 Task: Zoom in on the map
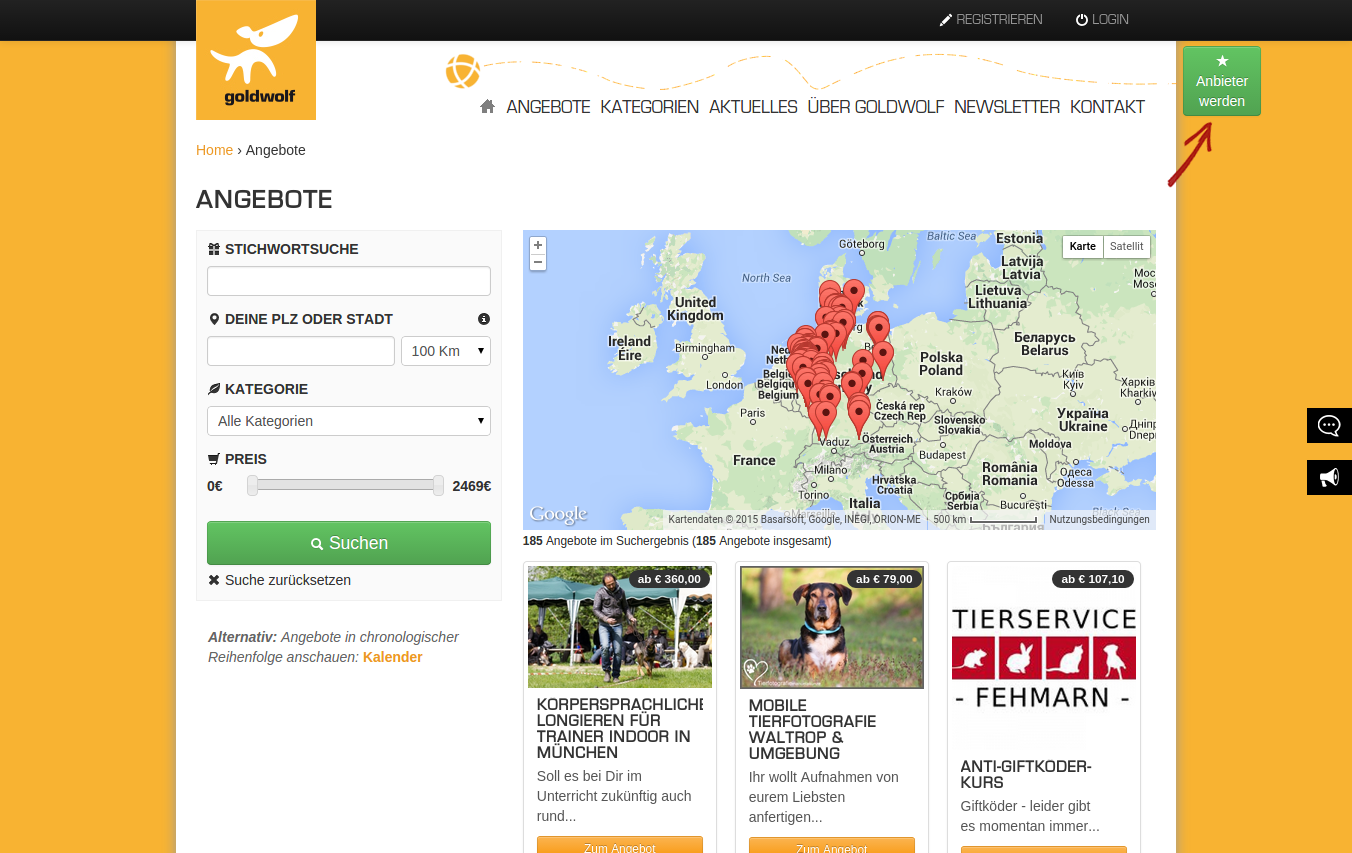click(538, 246)
